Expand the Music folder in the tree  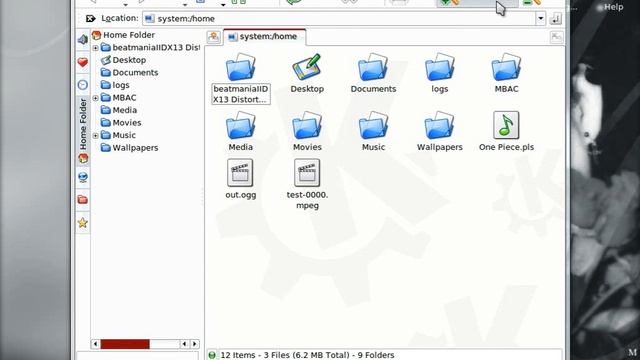coord(95,136)
